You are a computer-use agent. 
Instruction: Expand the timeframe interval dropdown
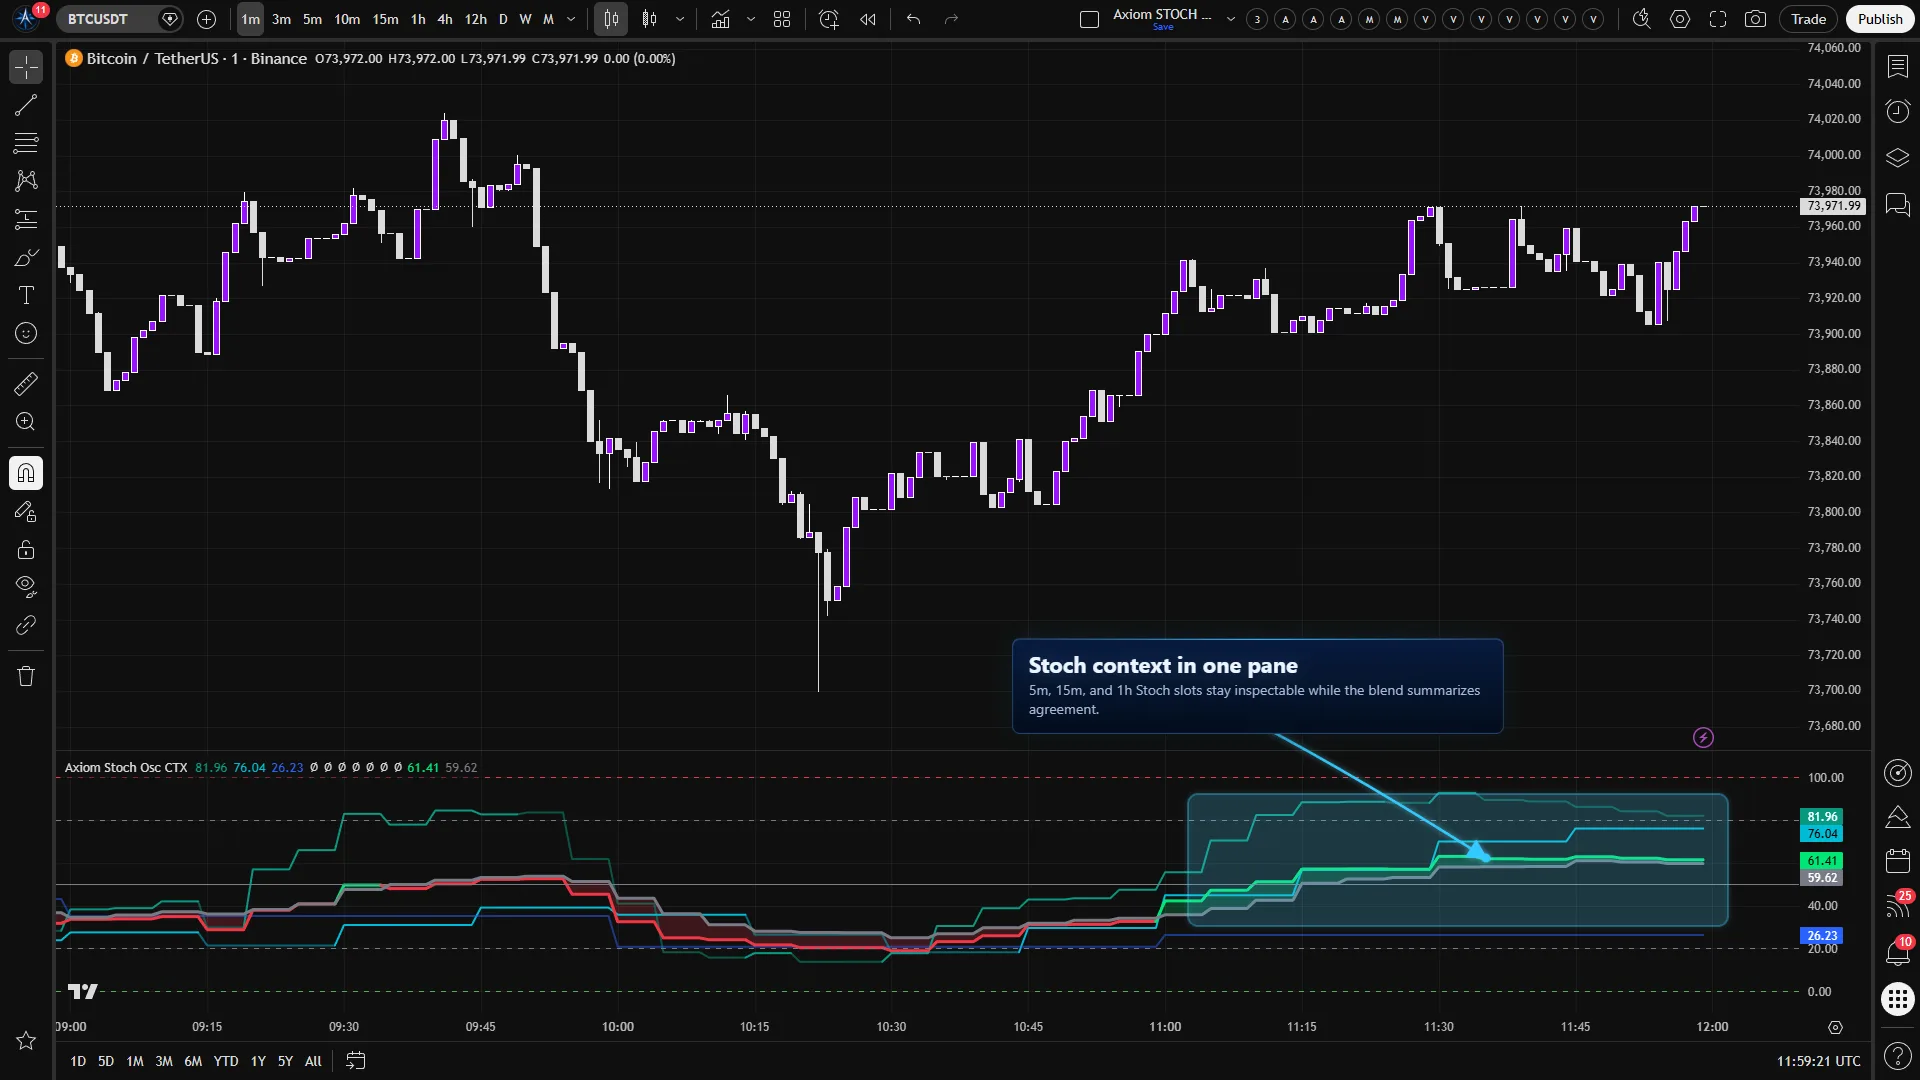tap(571, 19)
